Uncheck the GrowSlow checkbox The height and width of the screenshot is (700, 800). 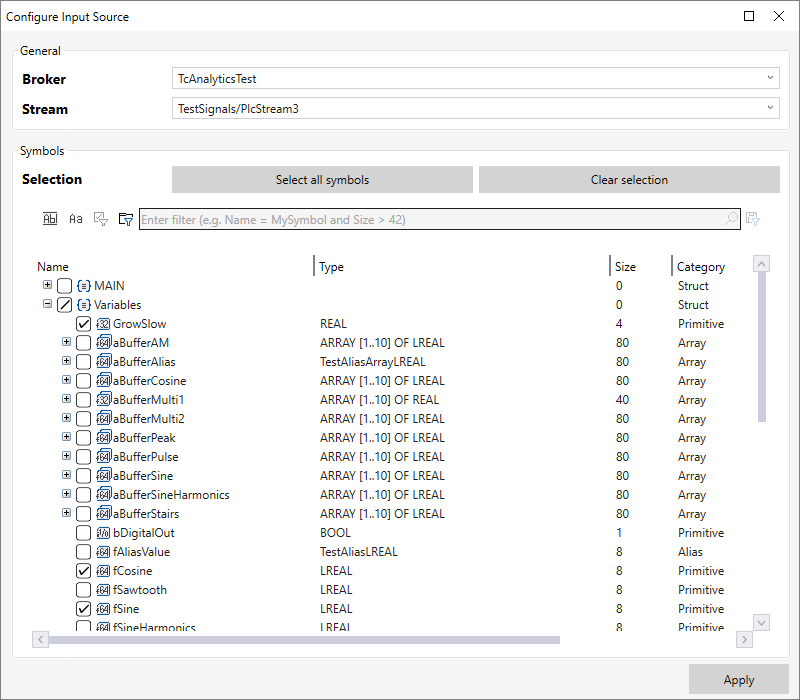pyautogui.click(x=83, y=324)
